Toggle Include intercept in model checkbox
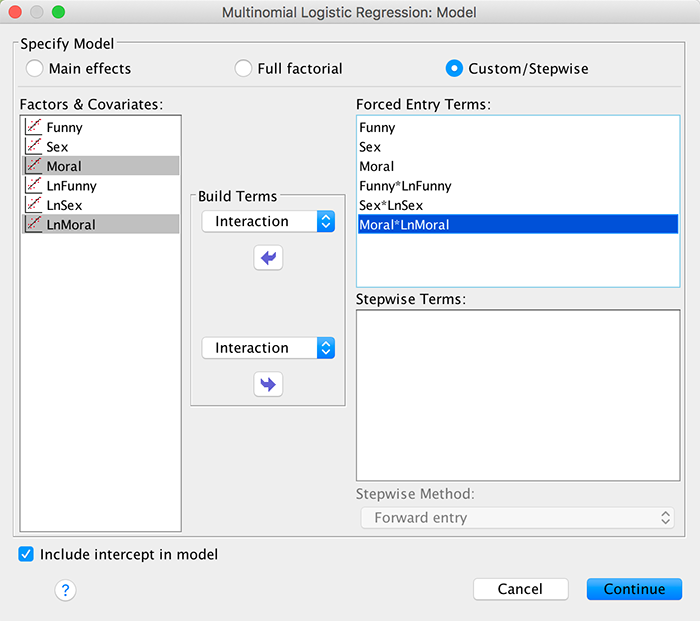 point(27,554)
